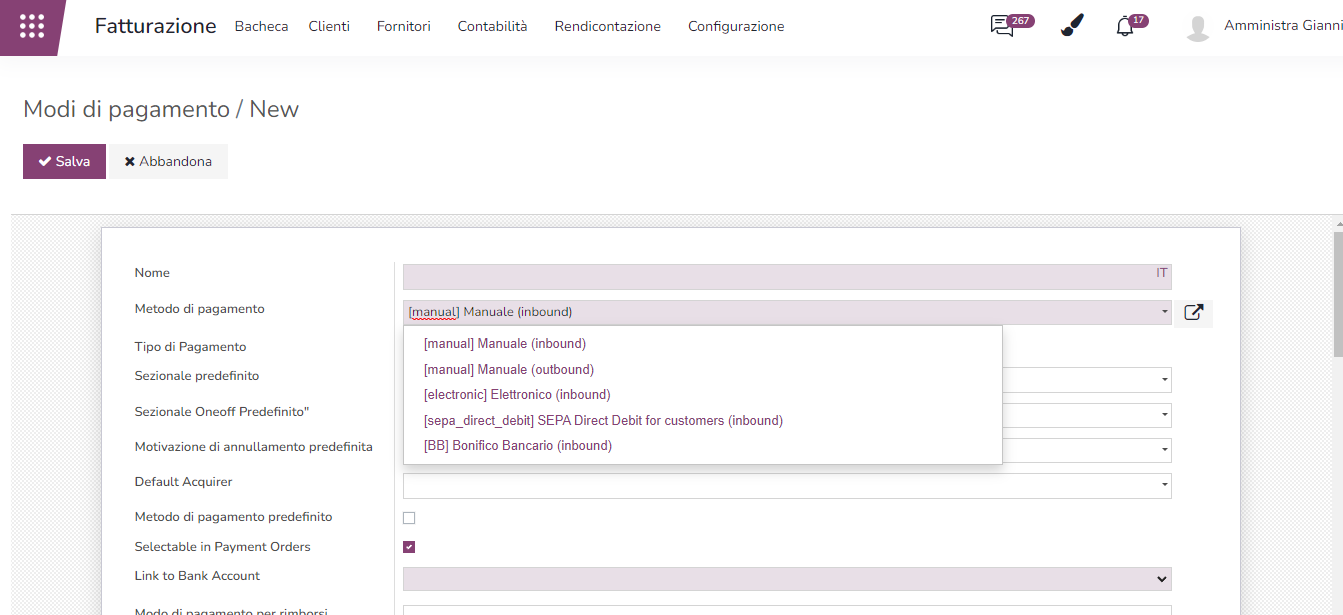Open the Contabilità menu
This screenshot has height=615, width=1343.
tap(492, 27)
